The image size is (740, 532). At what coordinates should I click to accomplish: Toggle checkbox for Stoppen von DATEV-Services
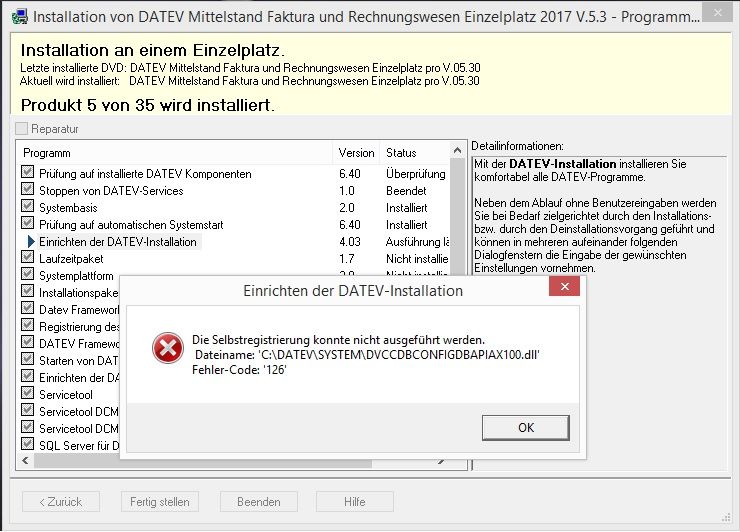point(28,191)
